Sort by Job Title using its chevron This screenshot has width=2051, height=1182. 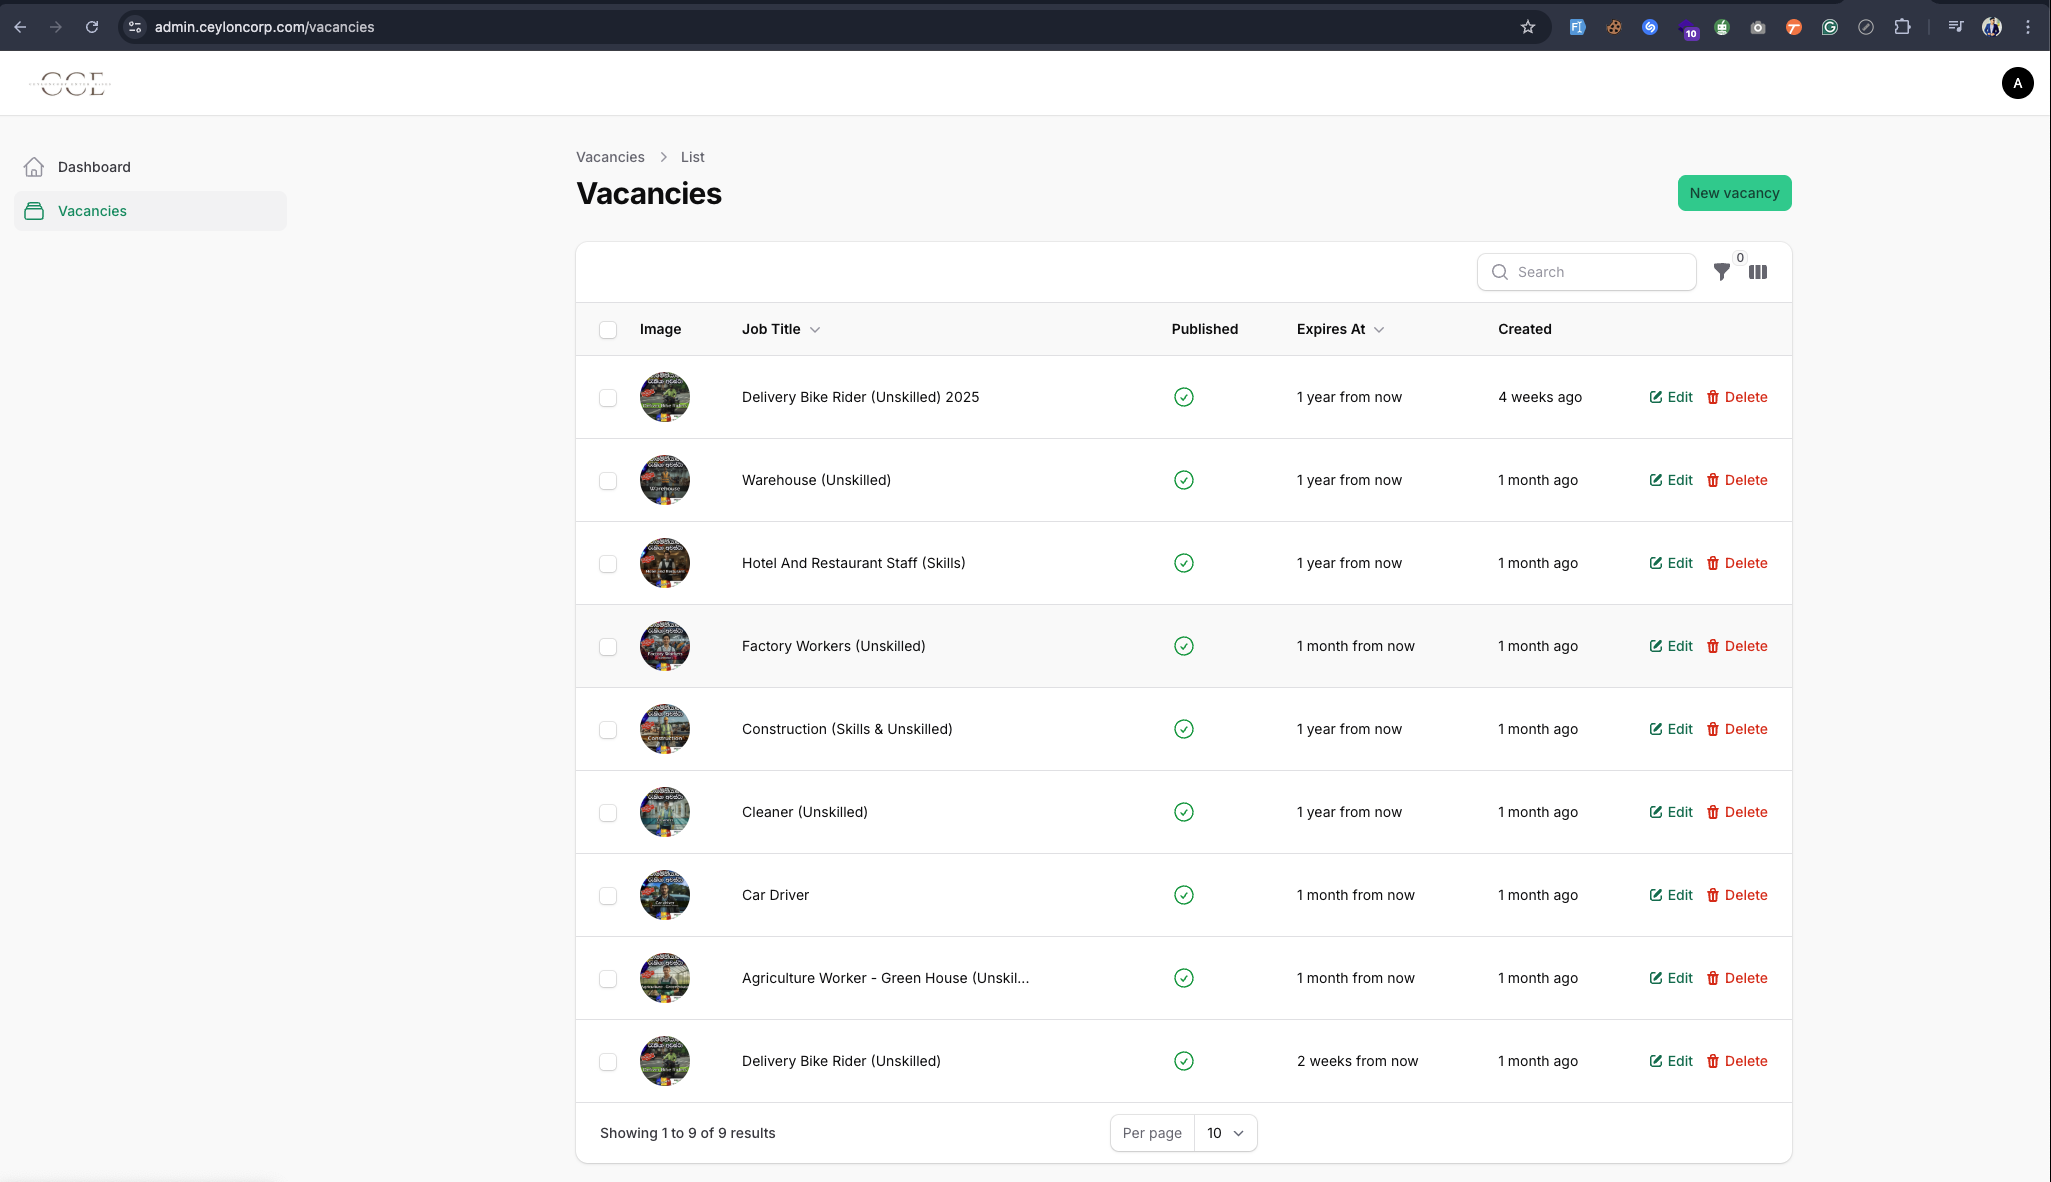[815, 329]
